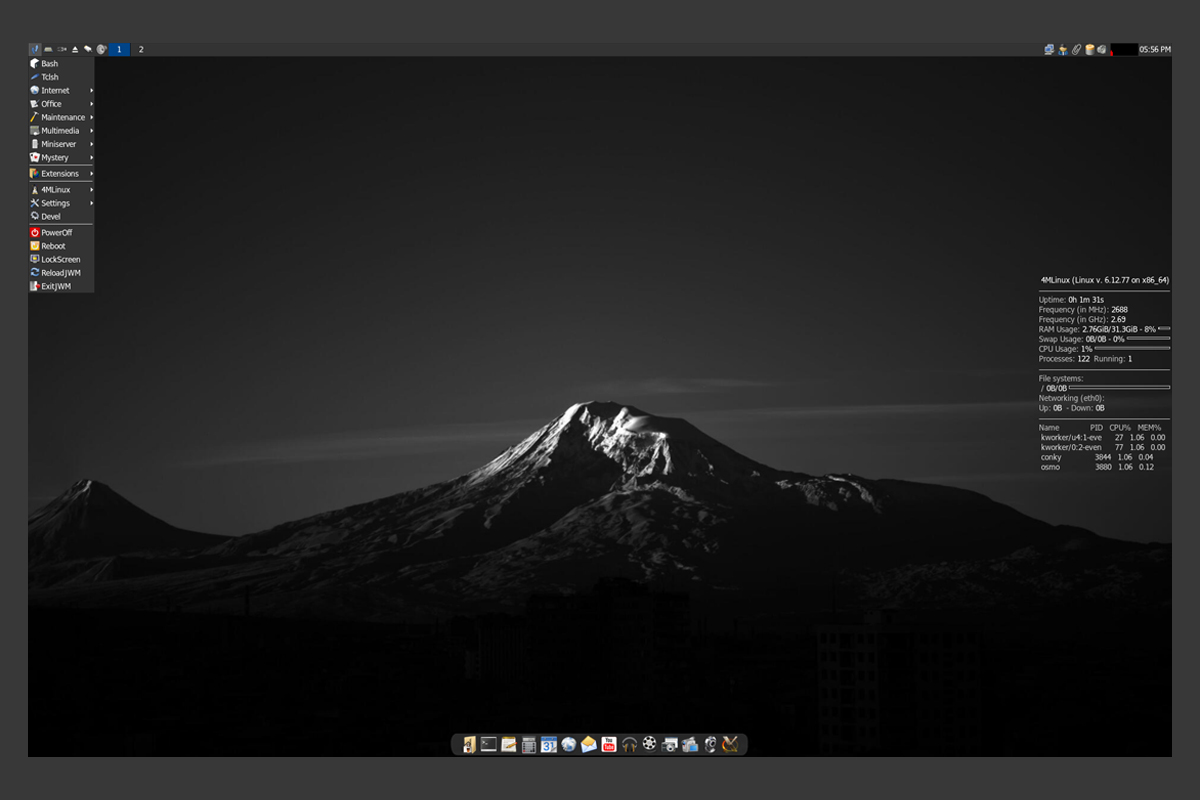
Task: Open the webcam icon in the dock
Action: point(710,744)
